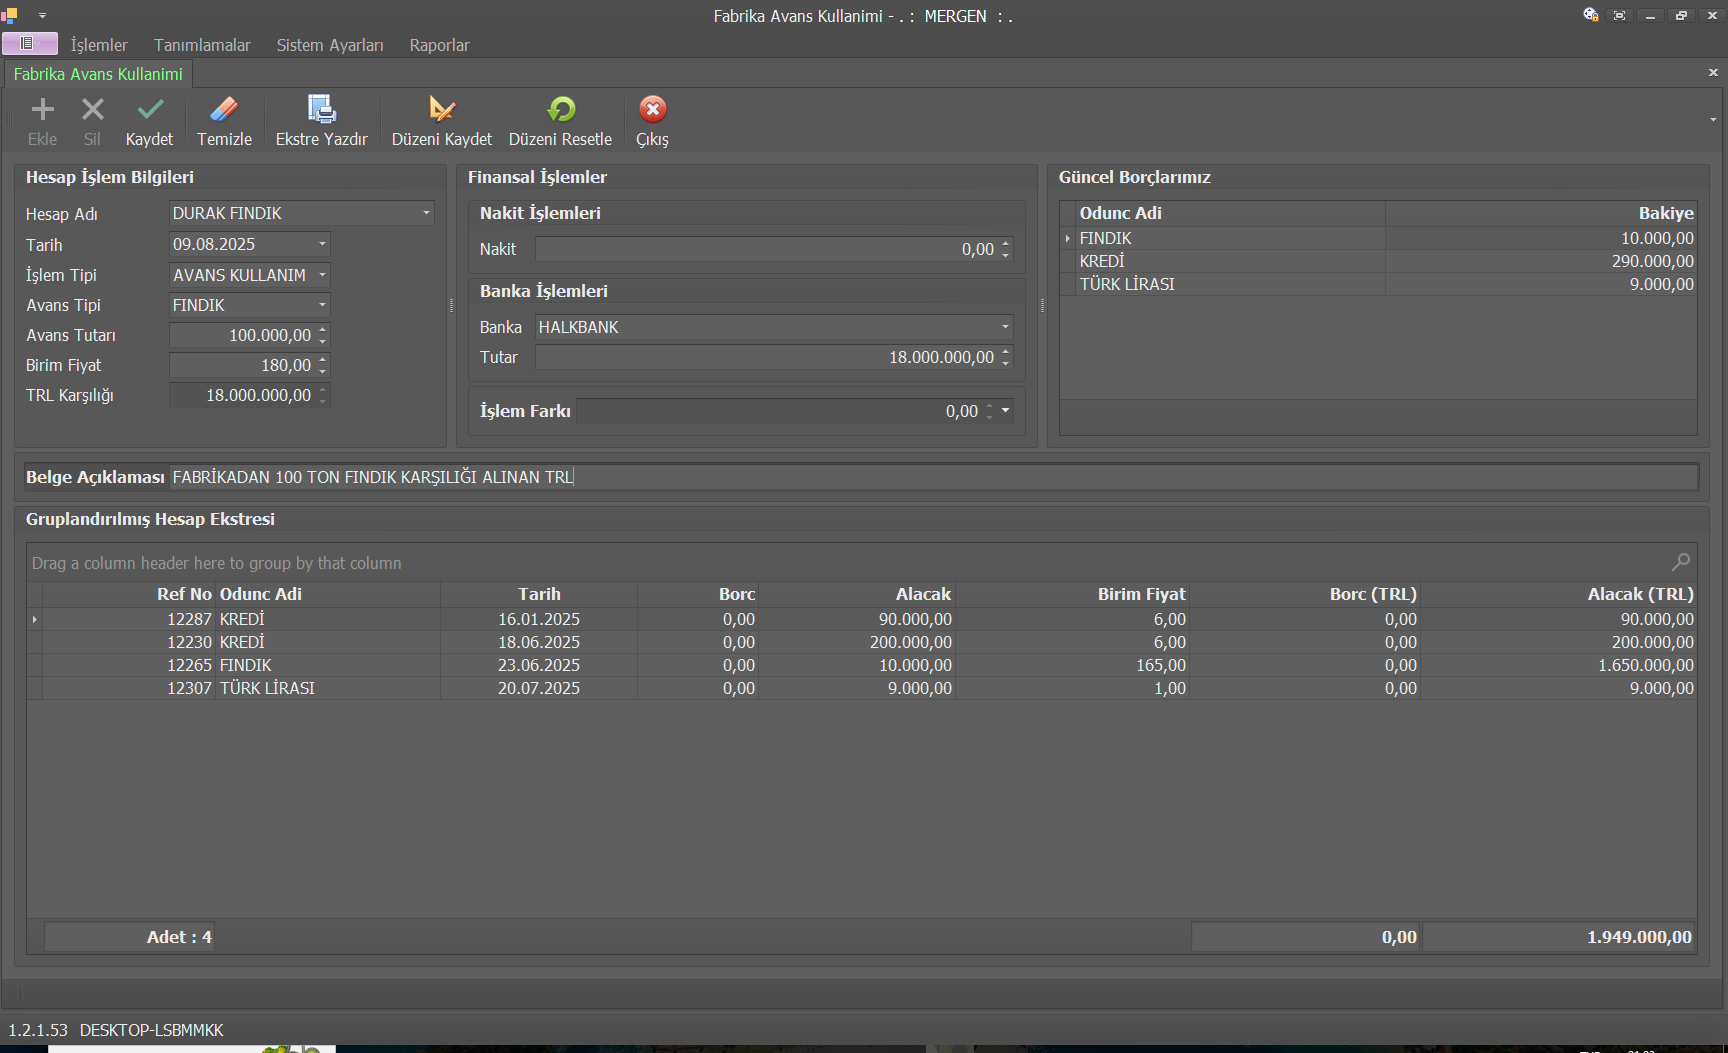Open the Banka HALKBANK dropdown
1728x1053 pixels.
tap(1005, 327)
